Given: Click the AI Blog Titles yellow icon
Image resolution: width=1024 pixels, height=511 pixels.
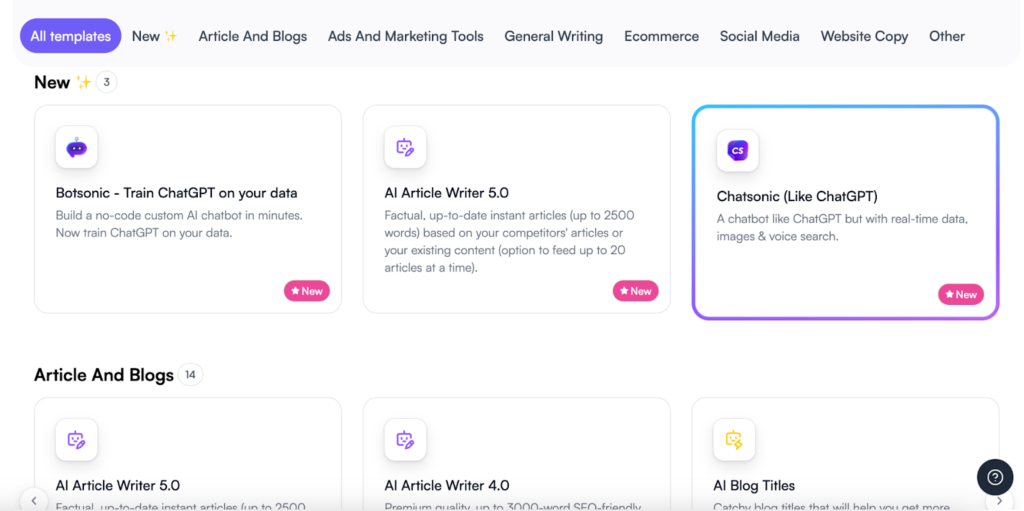Looking at the screenshot, I should (x=734, y=440).
